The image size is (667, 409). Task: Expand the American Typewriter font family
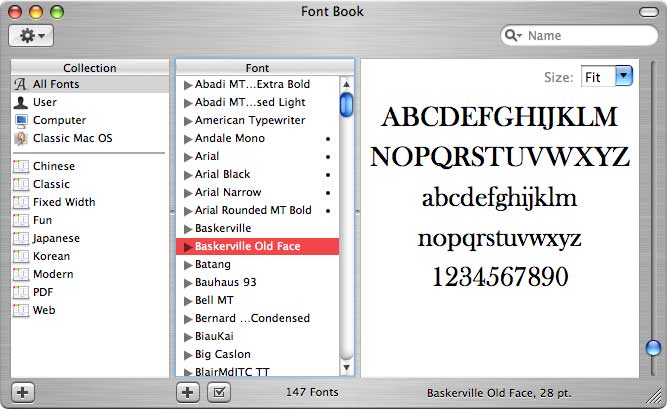tap(187, 120)
